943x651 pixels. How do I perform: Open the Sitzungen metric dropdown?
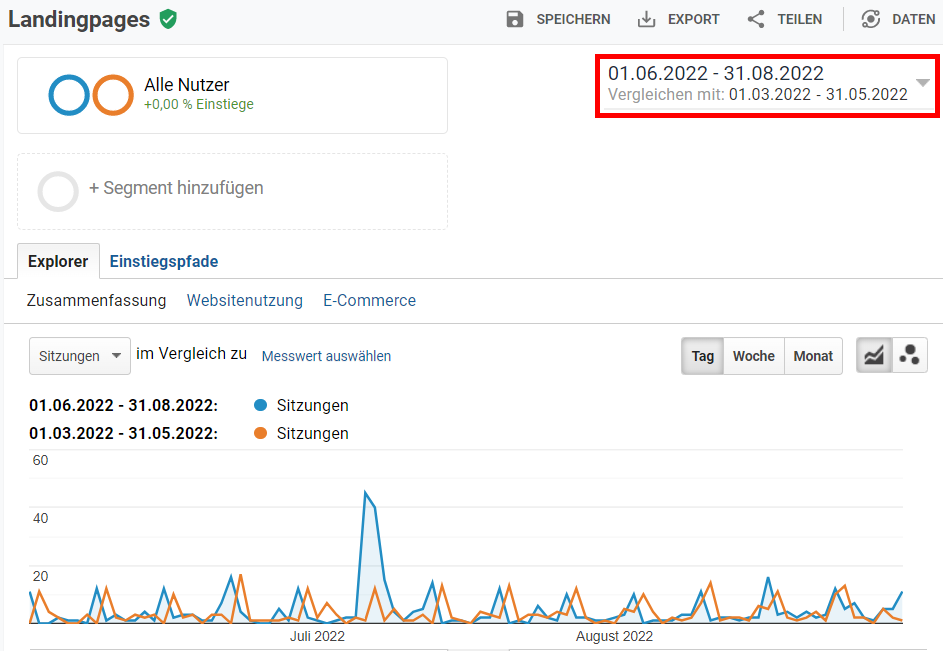79,355
